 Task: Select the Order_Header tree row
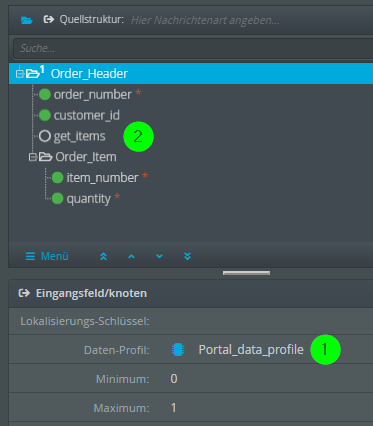pos(191,73)
